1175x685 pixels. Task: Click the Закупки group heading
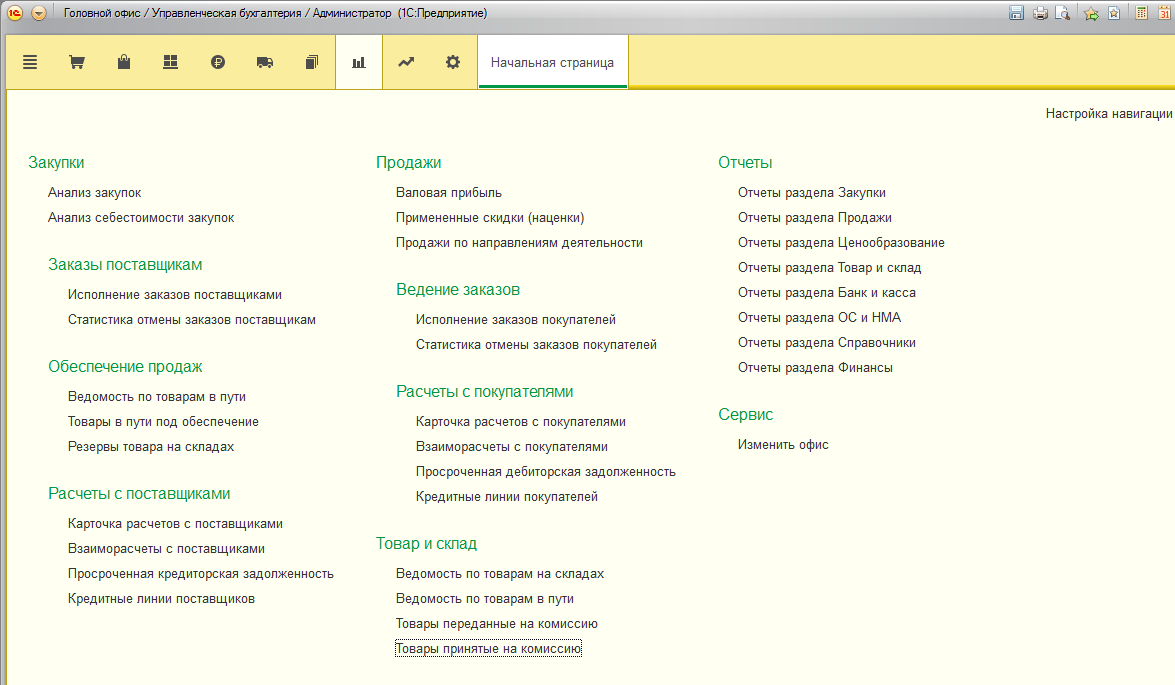click(56, 163)
